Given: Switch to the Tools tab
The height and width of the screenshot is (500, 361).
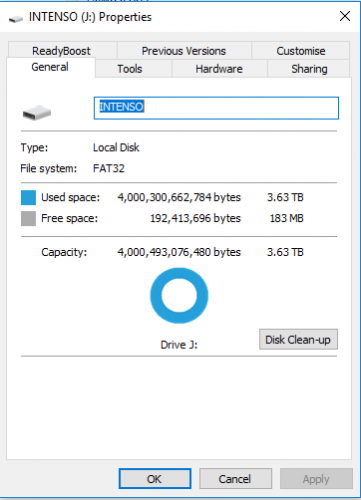Looking at the screenshot, I should coord(130,69).
